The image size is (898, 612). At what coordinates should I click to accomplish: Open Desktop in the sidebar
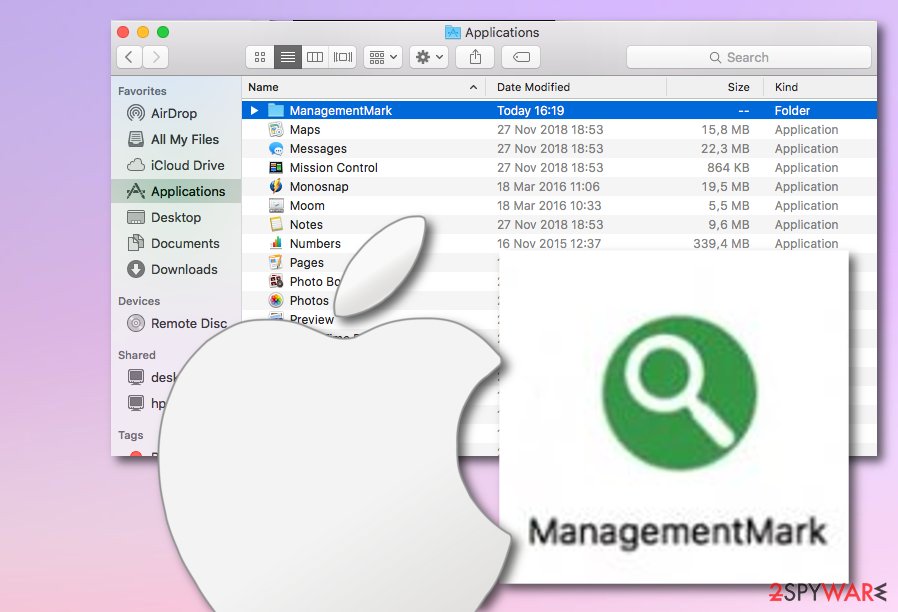pos(176,217)
